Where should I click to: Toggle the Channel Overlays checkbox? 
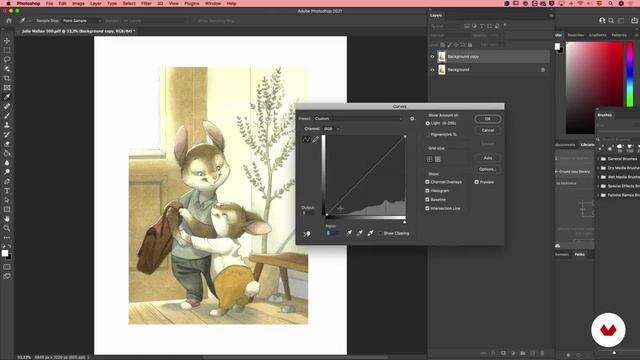tap(427, 182)
